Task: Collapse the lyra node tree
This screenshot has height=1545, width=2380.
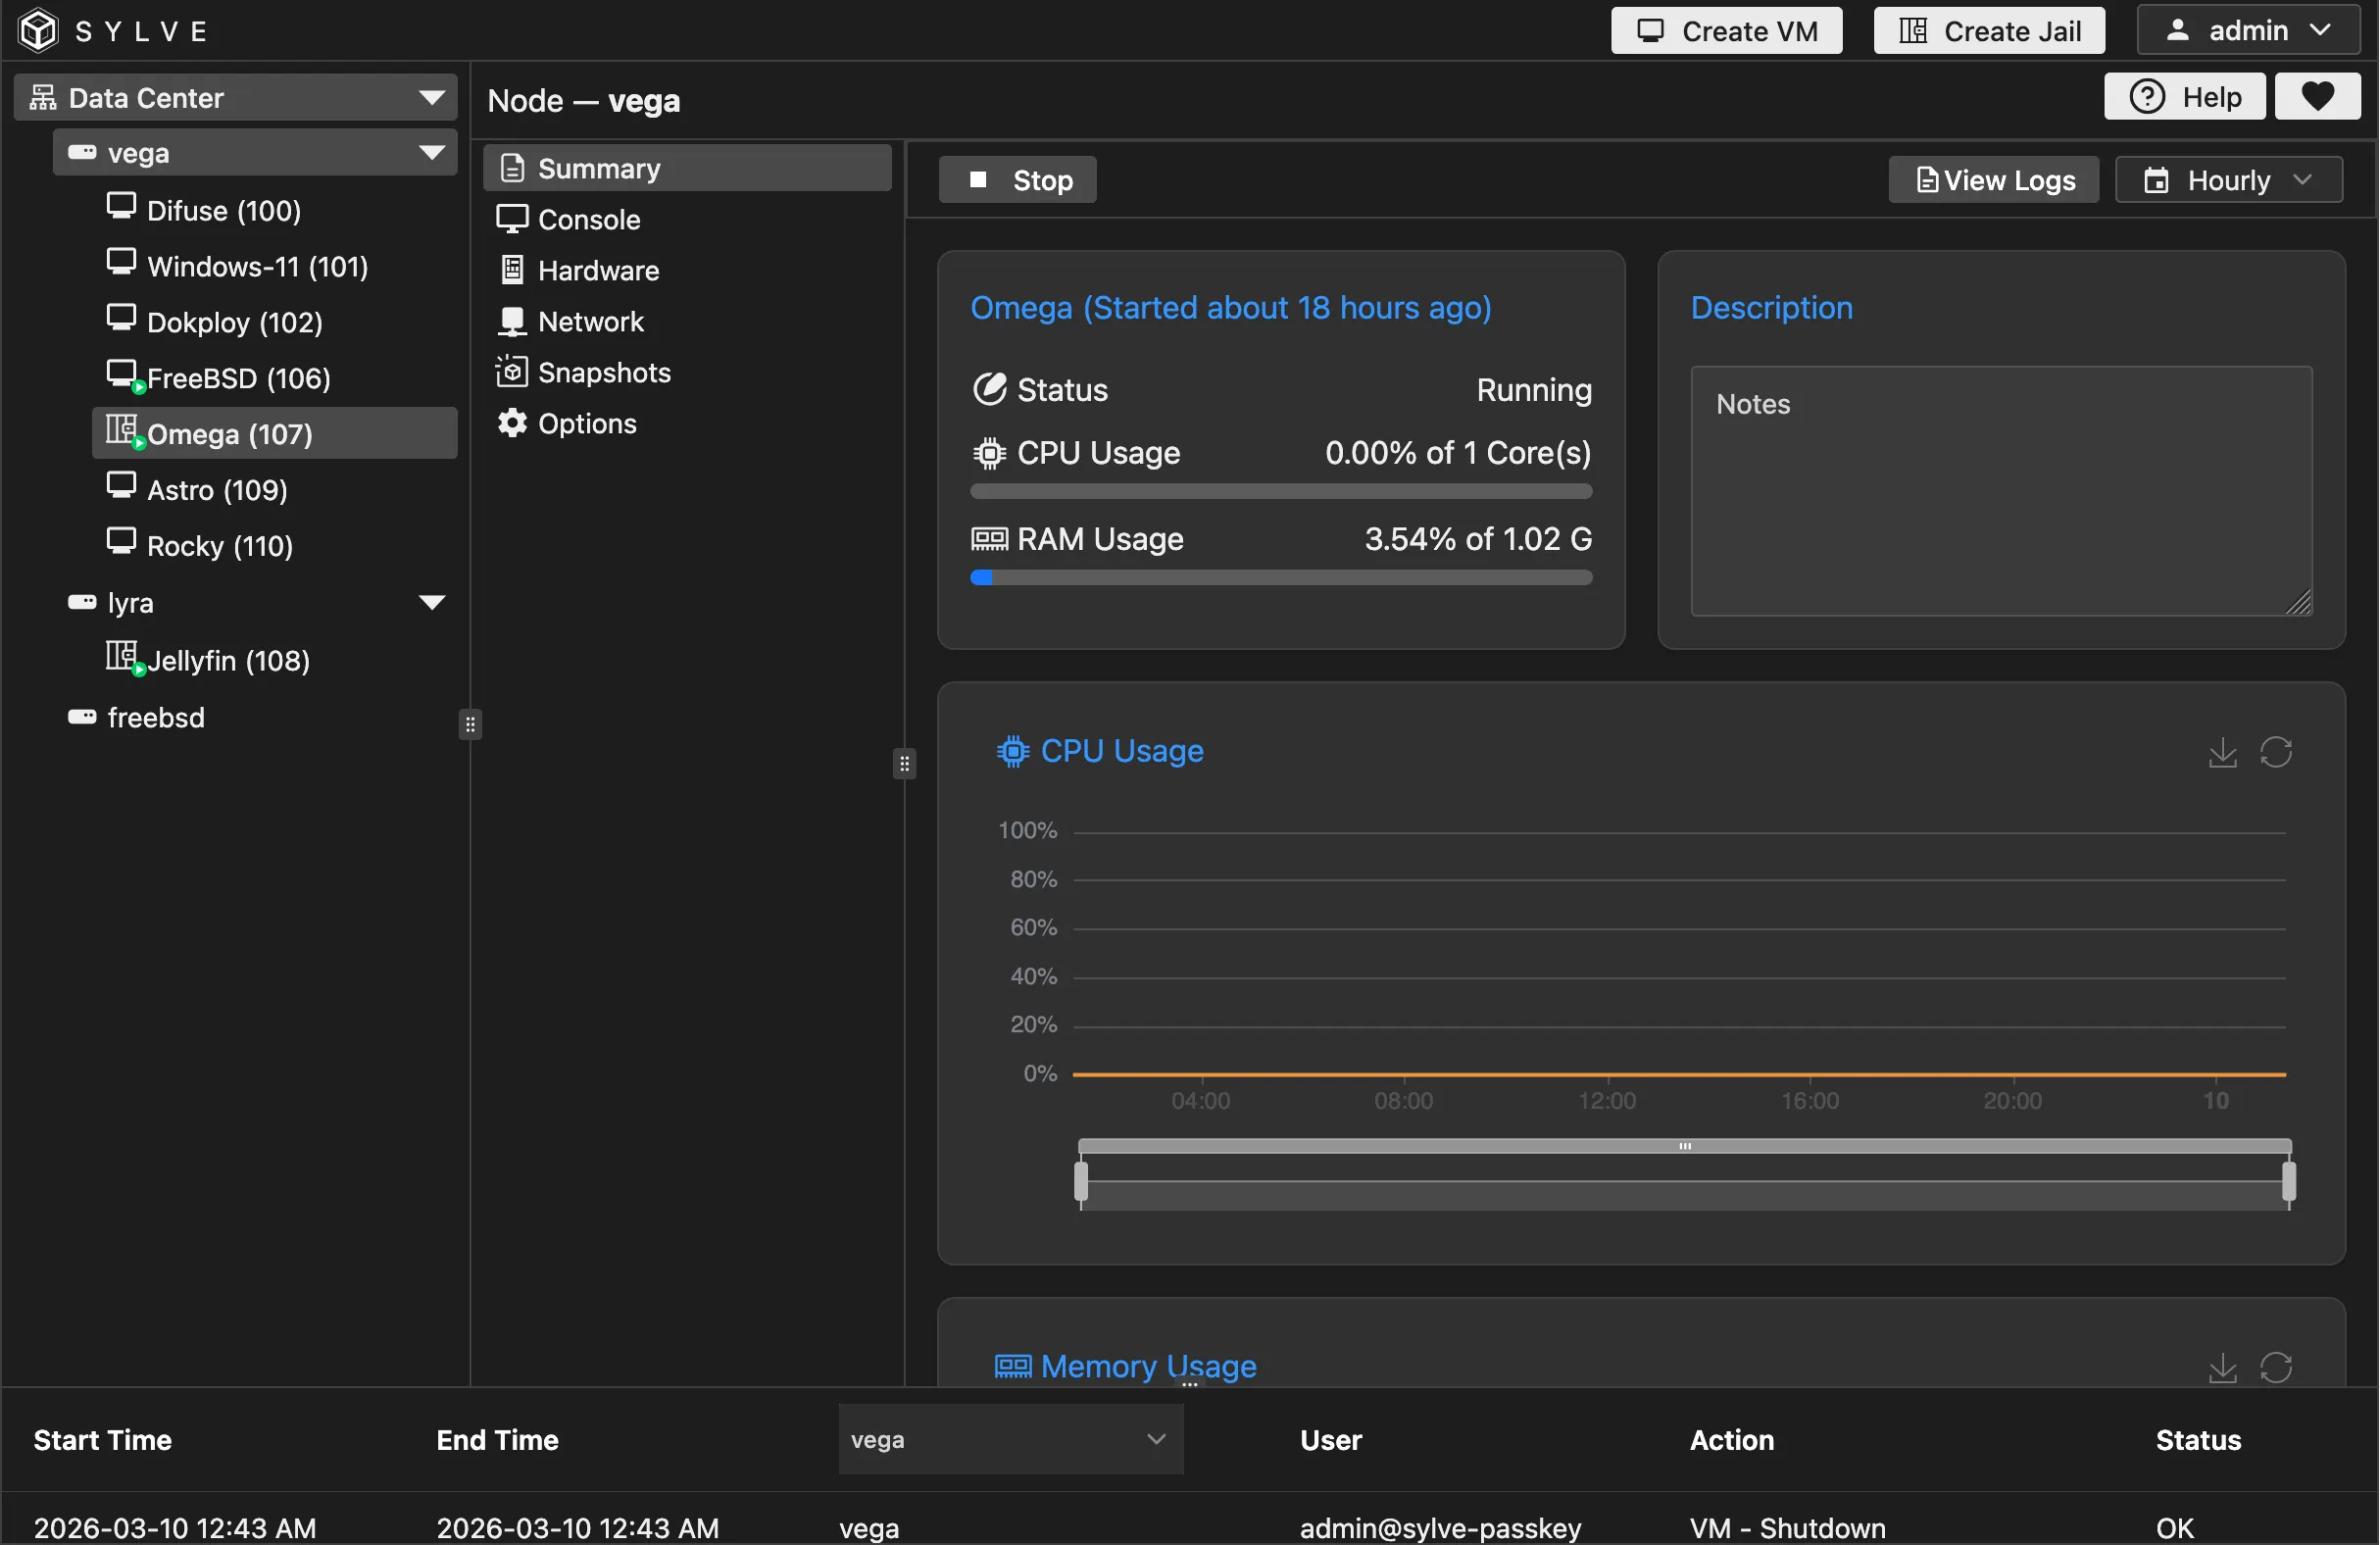Action: click(431, 603)
